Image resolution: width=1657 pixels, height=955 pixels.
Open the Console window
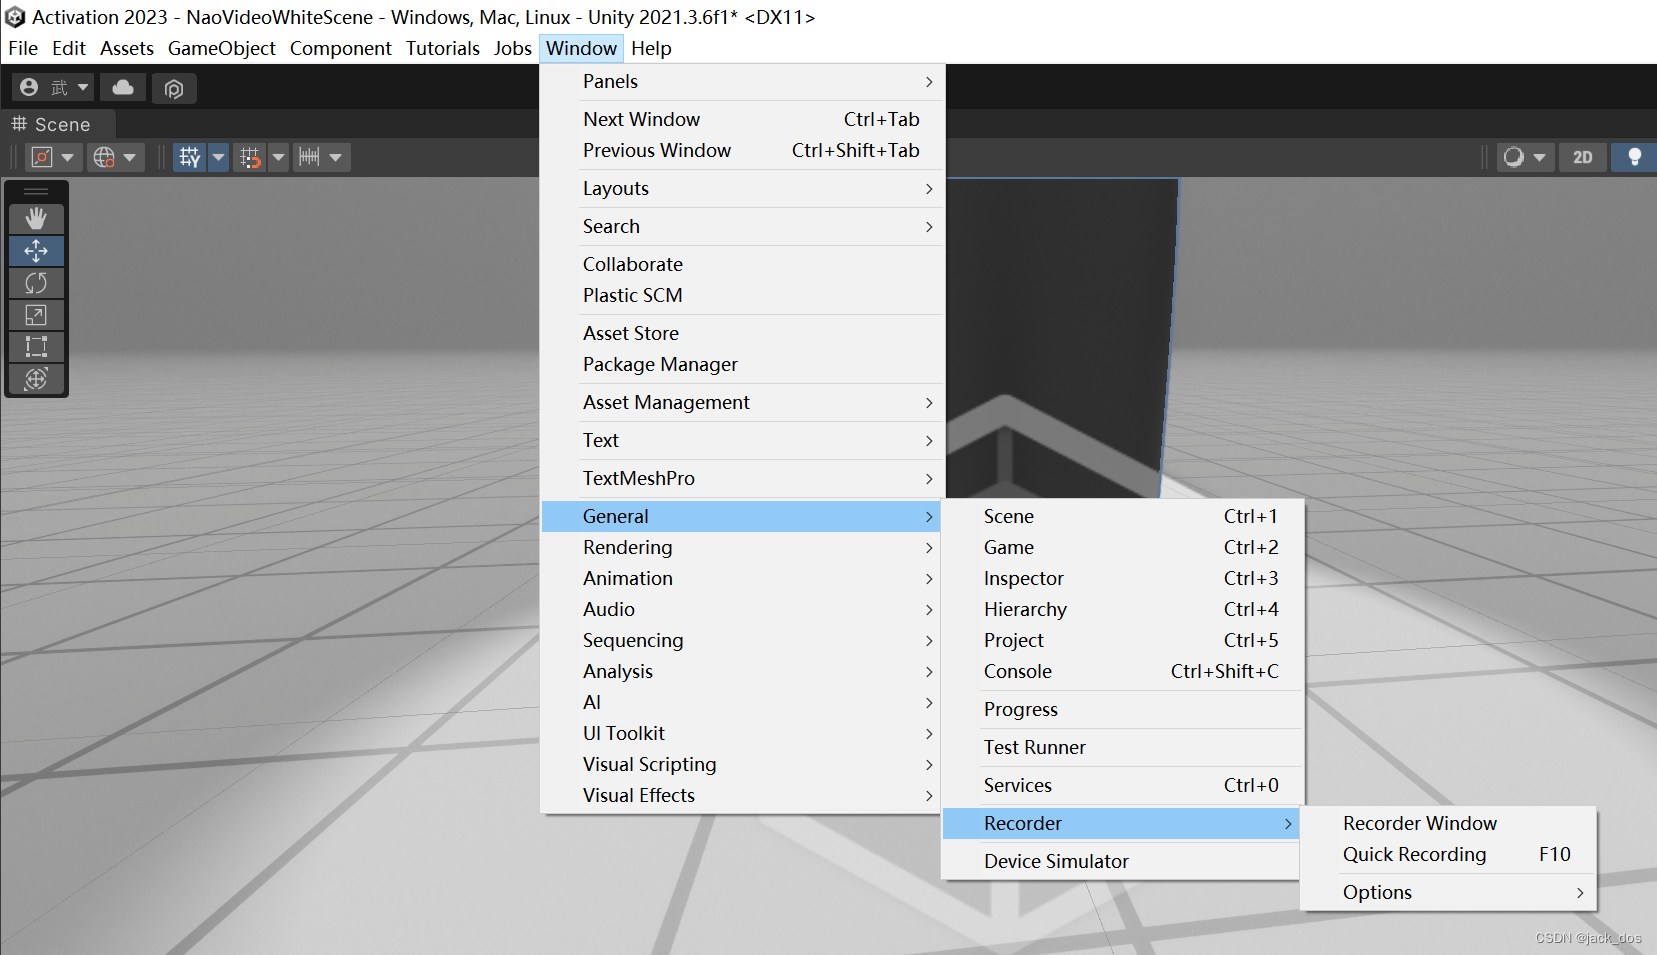(1123, 671)
